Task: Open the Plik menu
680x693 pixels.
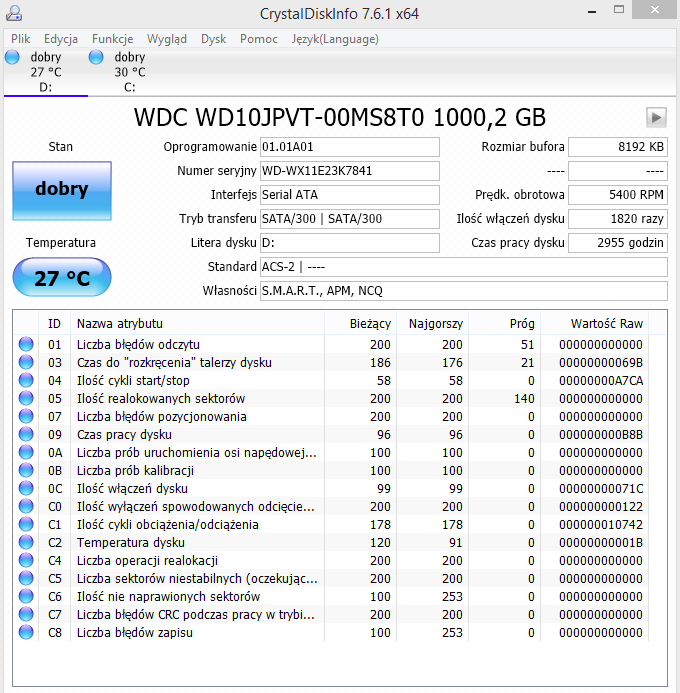Action: click(x=21, y=39)
